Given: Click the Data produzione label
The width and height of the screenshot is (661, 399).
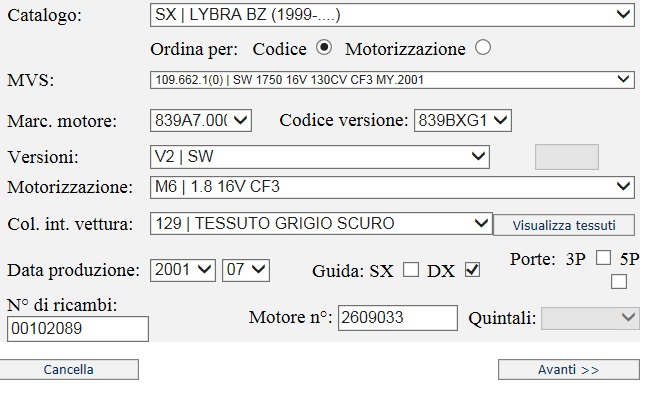Looking at the screenshot, I should pyautogui.click(x=73, y=270).
